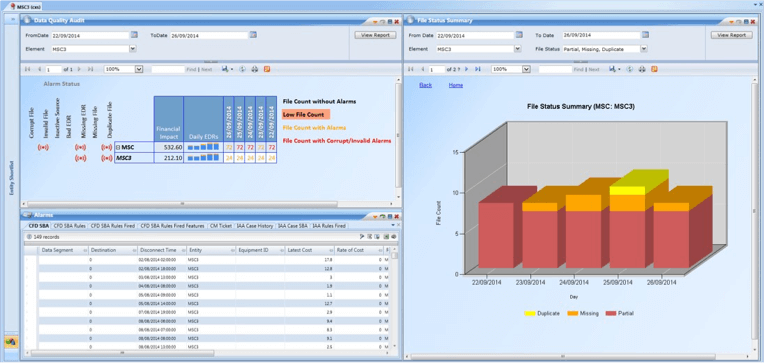This screenshot has width=764, height=363.
Task: Click the Partial red legend swatch
Action: click(611, 313)
